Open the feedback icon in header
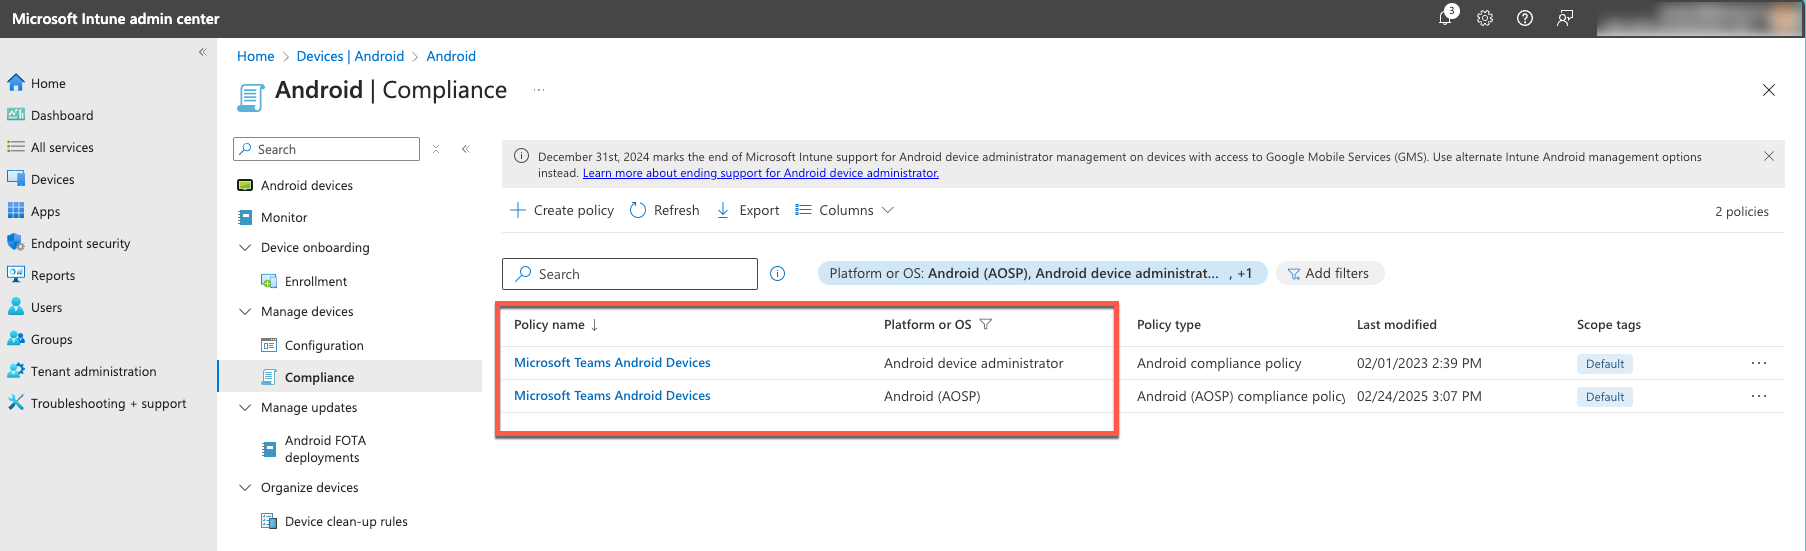The image size is (1806, 551). click(x=1565, y=18)
